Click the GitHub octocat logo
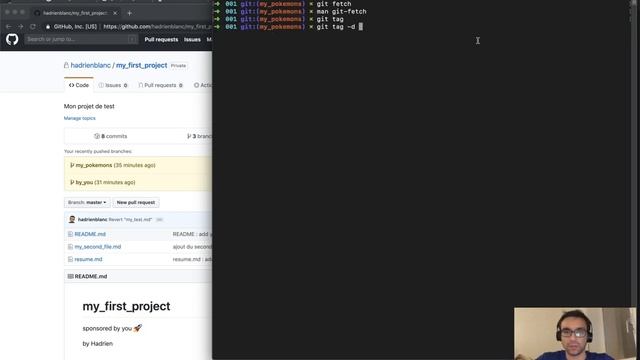Viewport: 640px width, 360px height. coord(12,39)
